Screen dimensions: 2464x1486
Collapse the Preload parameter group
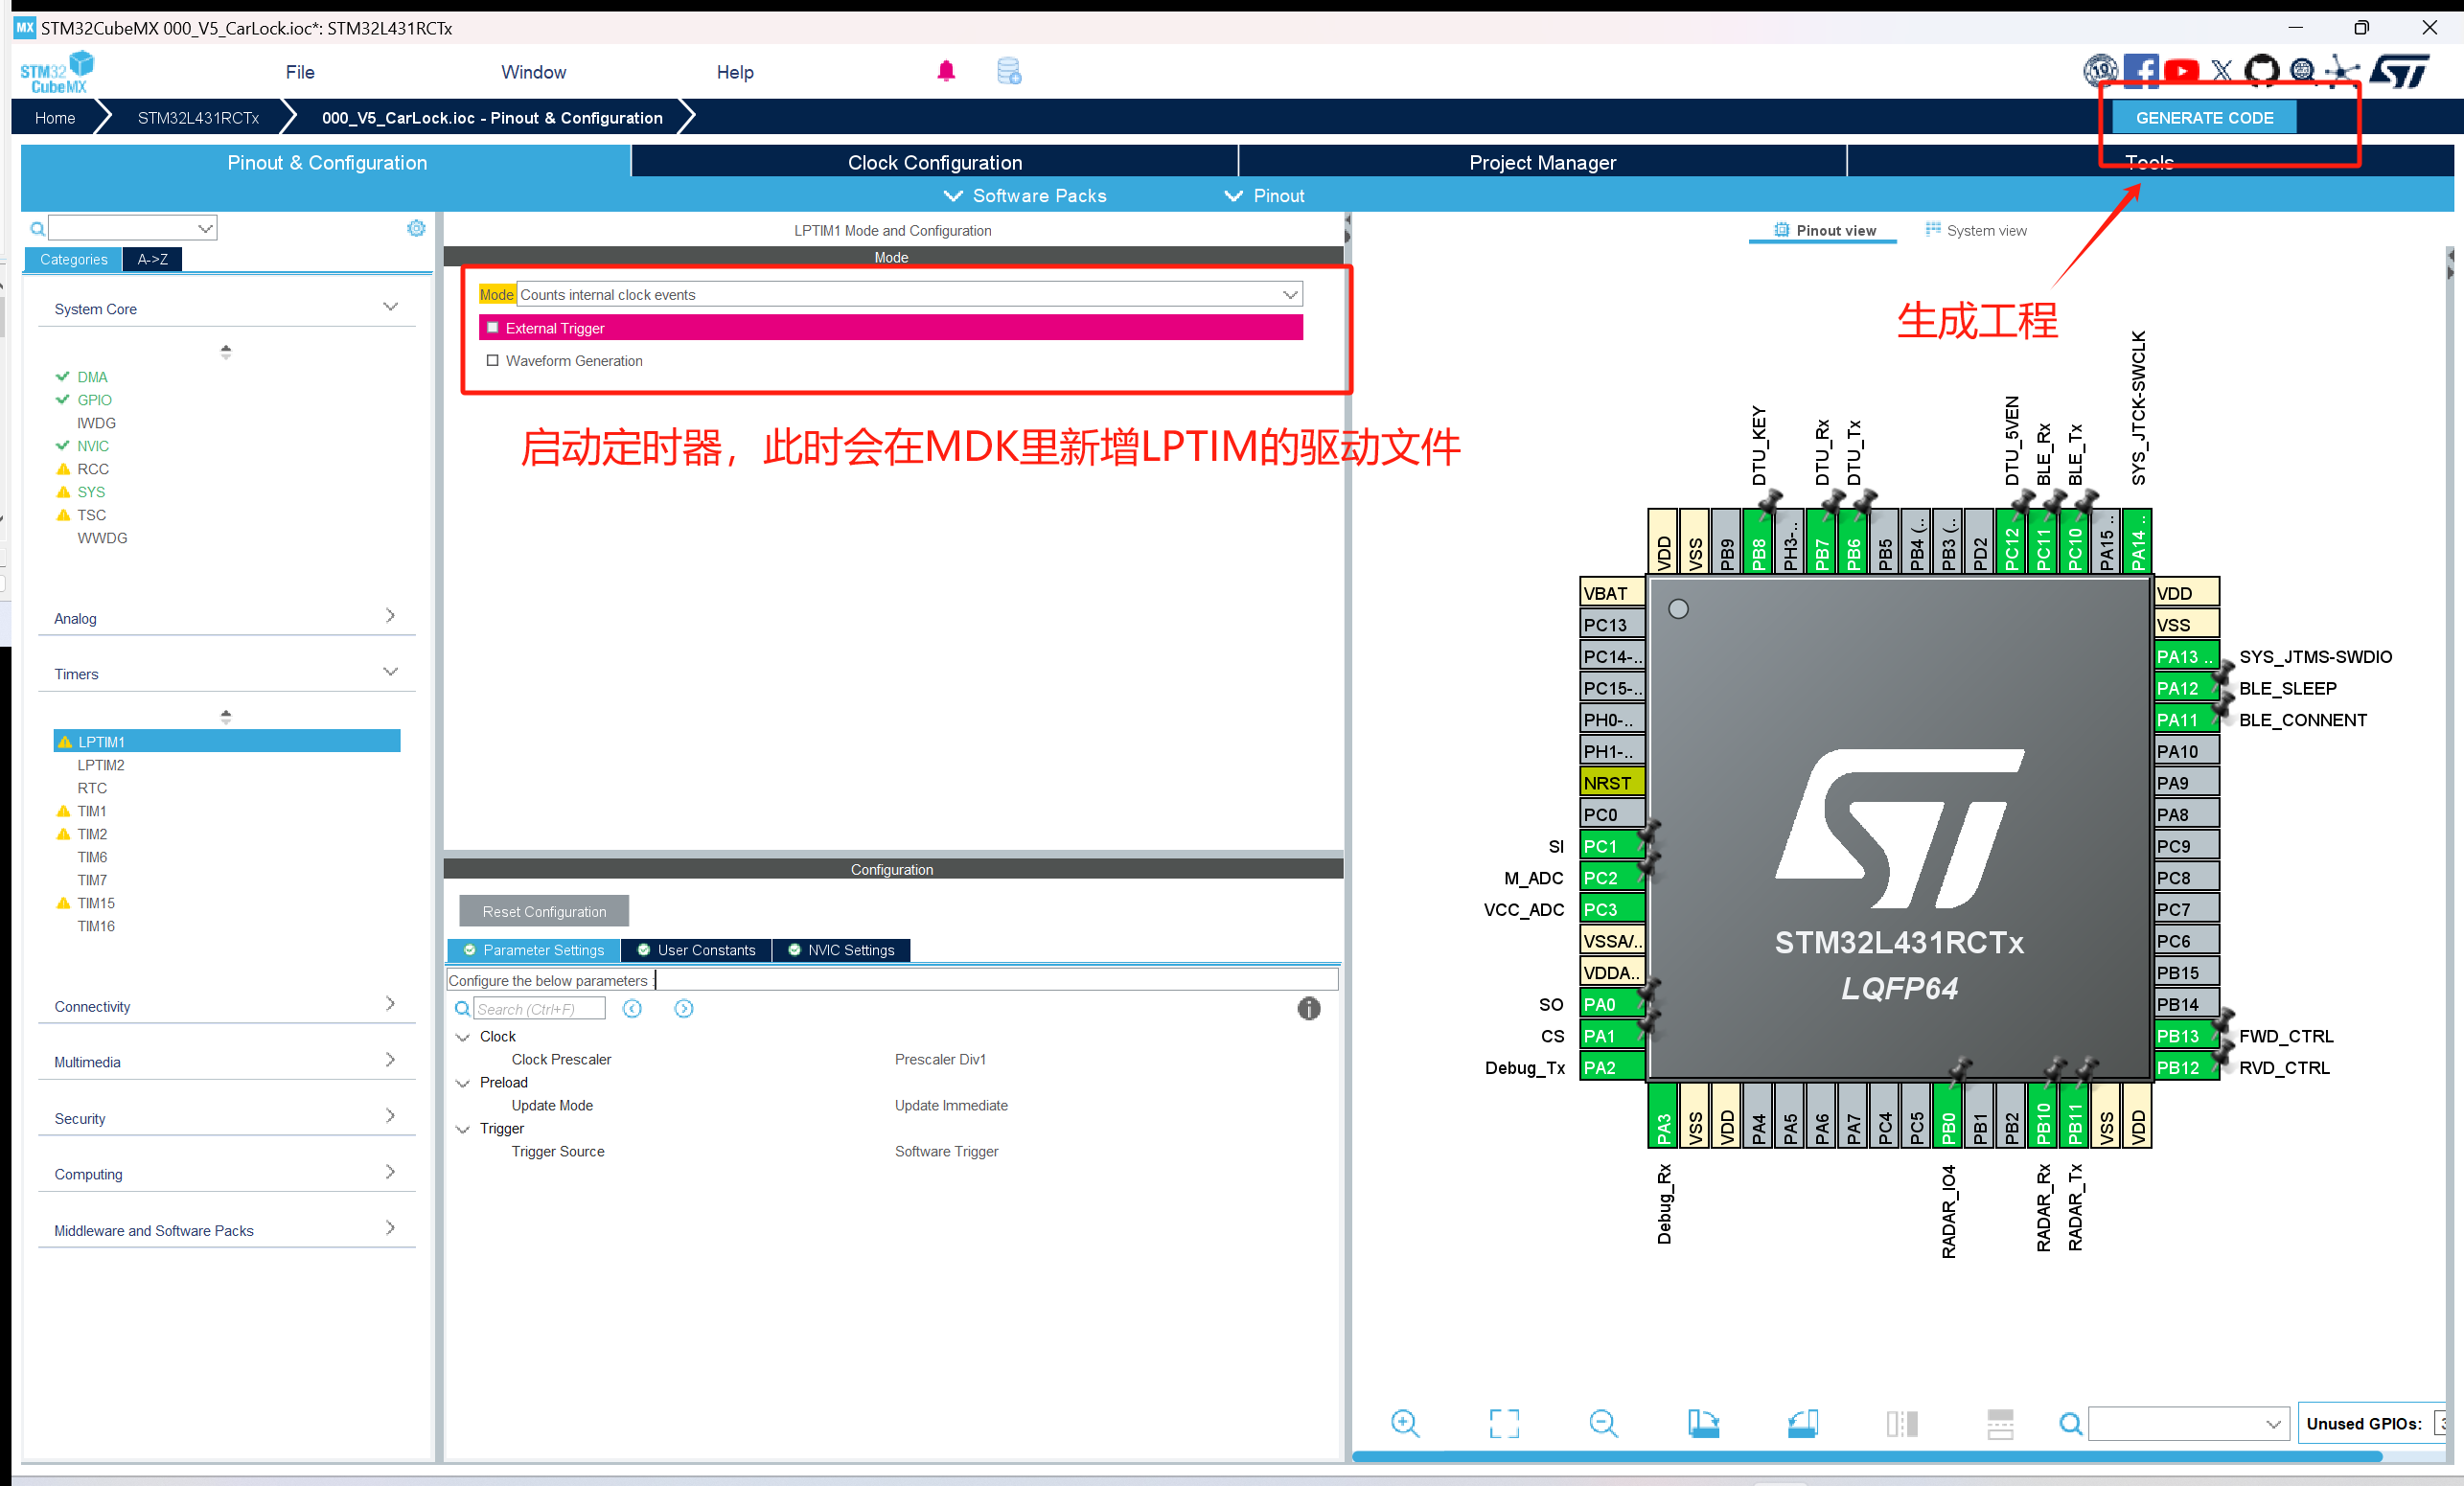coord(463,1083)
